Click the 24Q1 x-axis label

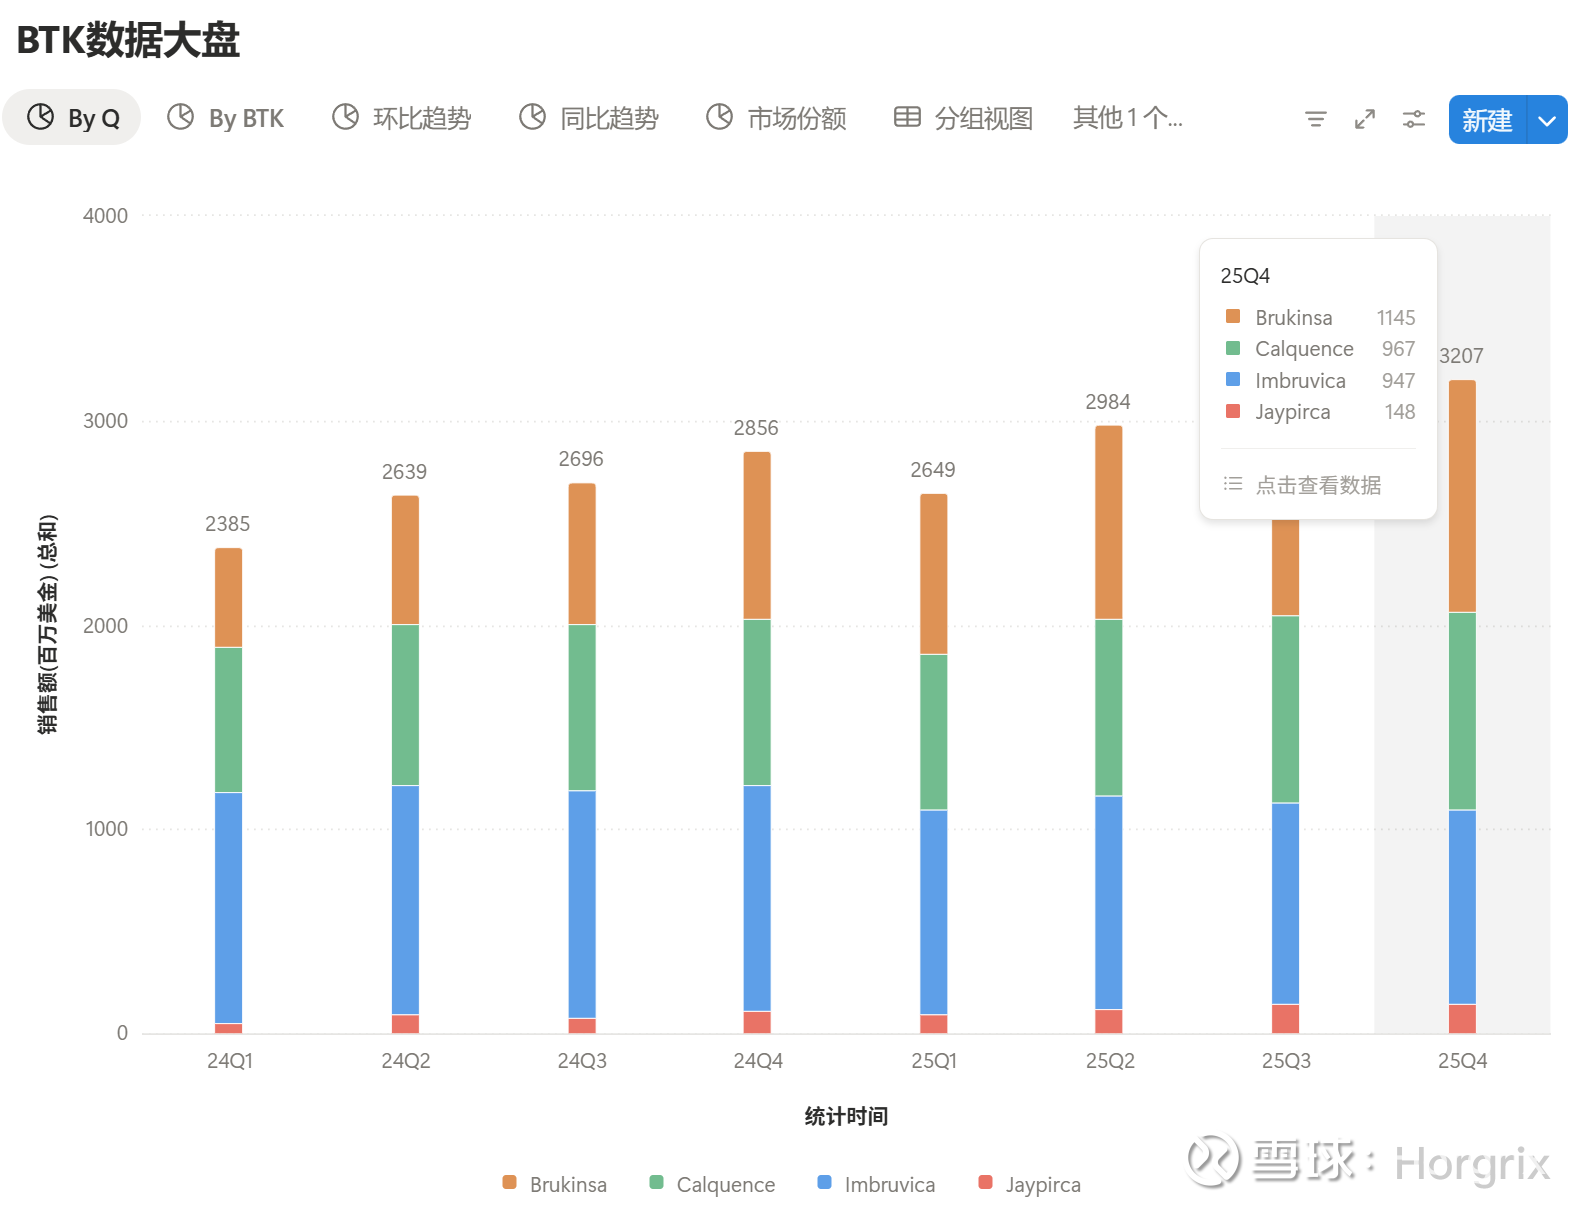230,1061
